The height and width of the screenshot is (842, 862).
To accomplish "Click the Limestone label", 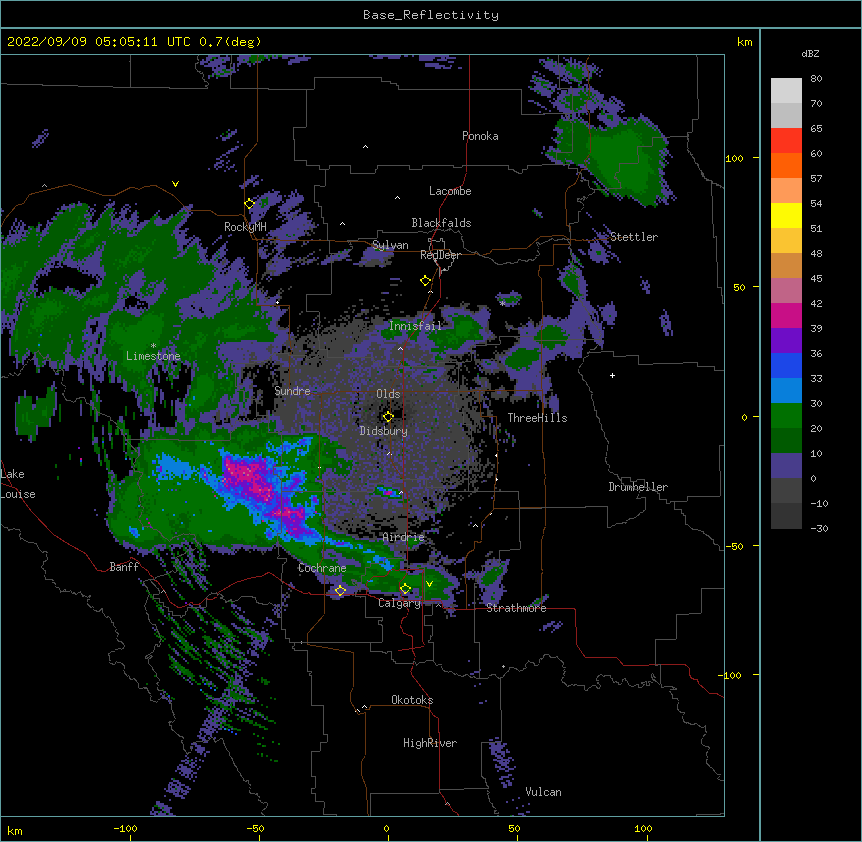I will (153, 356).
